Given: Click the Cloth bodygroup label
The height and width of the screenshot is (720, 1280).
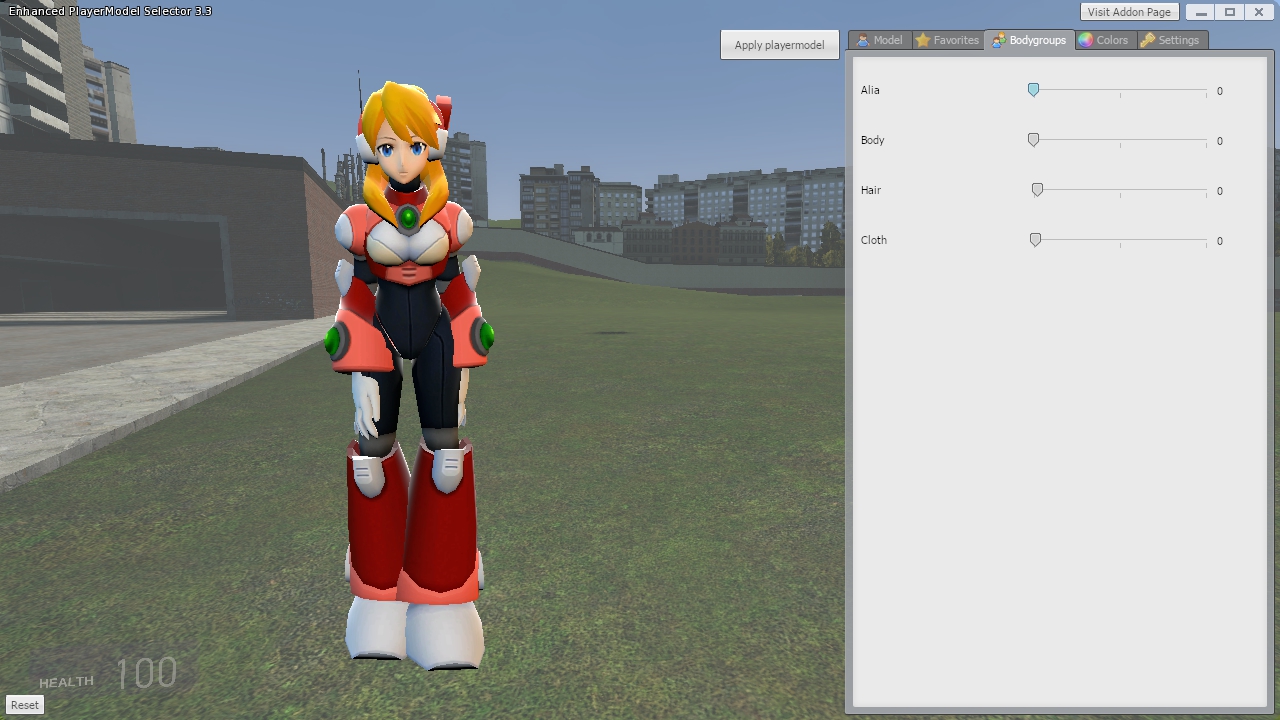Looking at the screenshot, I should tap(873, 240).
